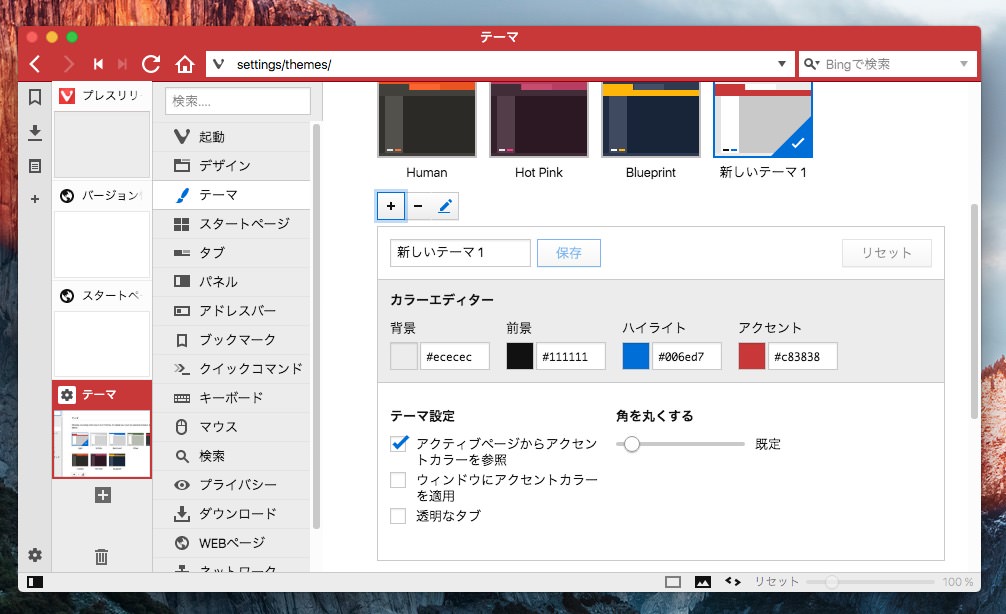
Task: Open the notes panel icon
Action: click(35, 166)
